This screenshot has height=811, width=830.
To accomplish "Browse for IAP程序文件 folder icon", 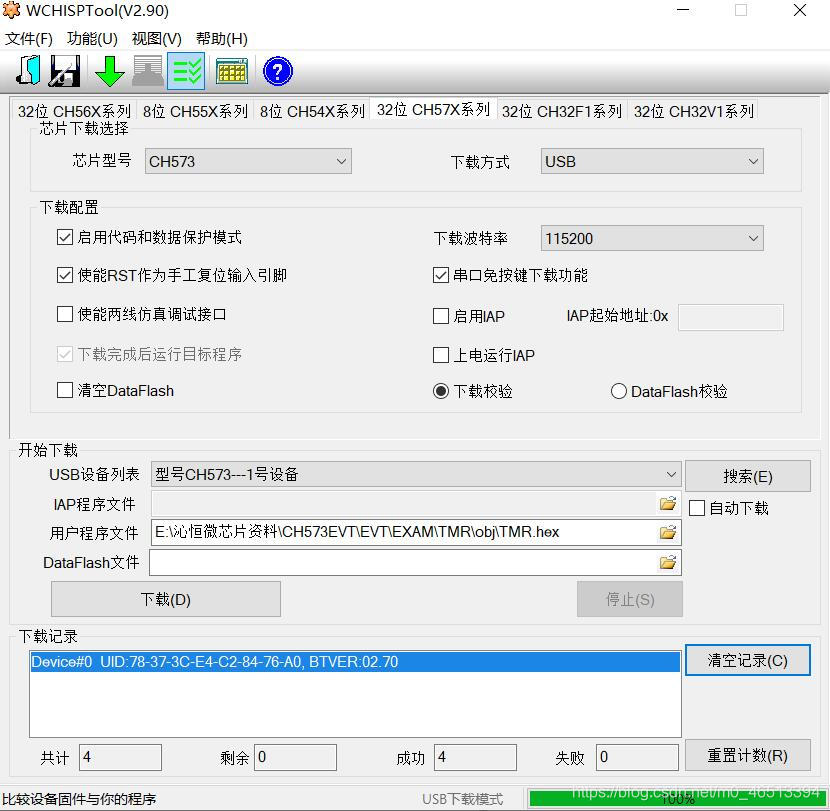I will pyautogui.click(x=668, y=503).
